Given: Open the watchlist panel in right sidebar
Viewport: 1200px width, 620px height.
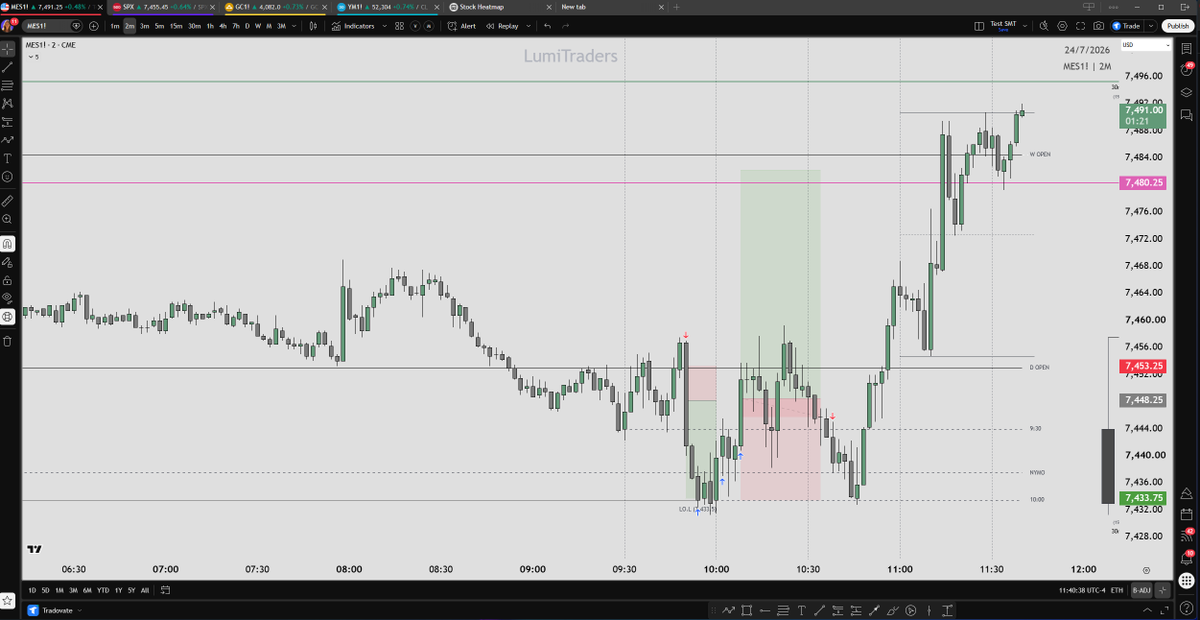Looking at the screenshot, I should 1189,46.
